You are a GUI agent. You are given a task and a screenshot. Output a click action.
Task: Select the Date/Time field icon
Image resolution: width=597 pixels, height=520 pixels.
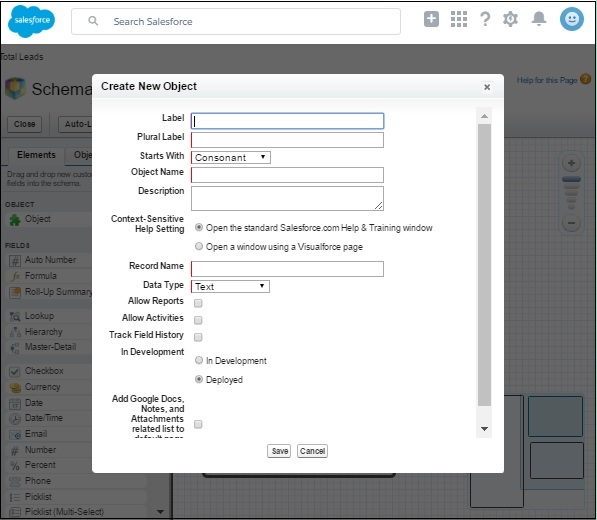tap(15, 419)
